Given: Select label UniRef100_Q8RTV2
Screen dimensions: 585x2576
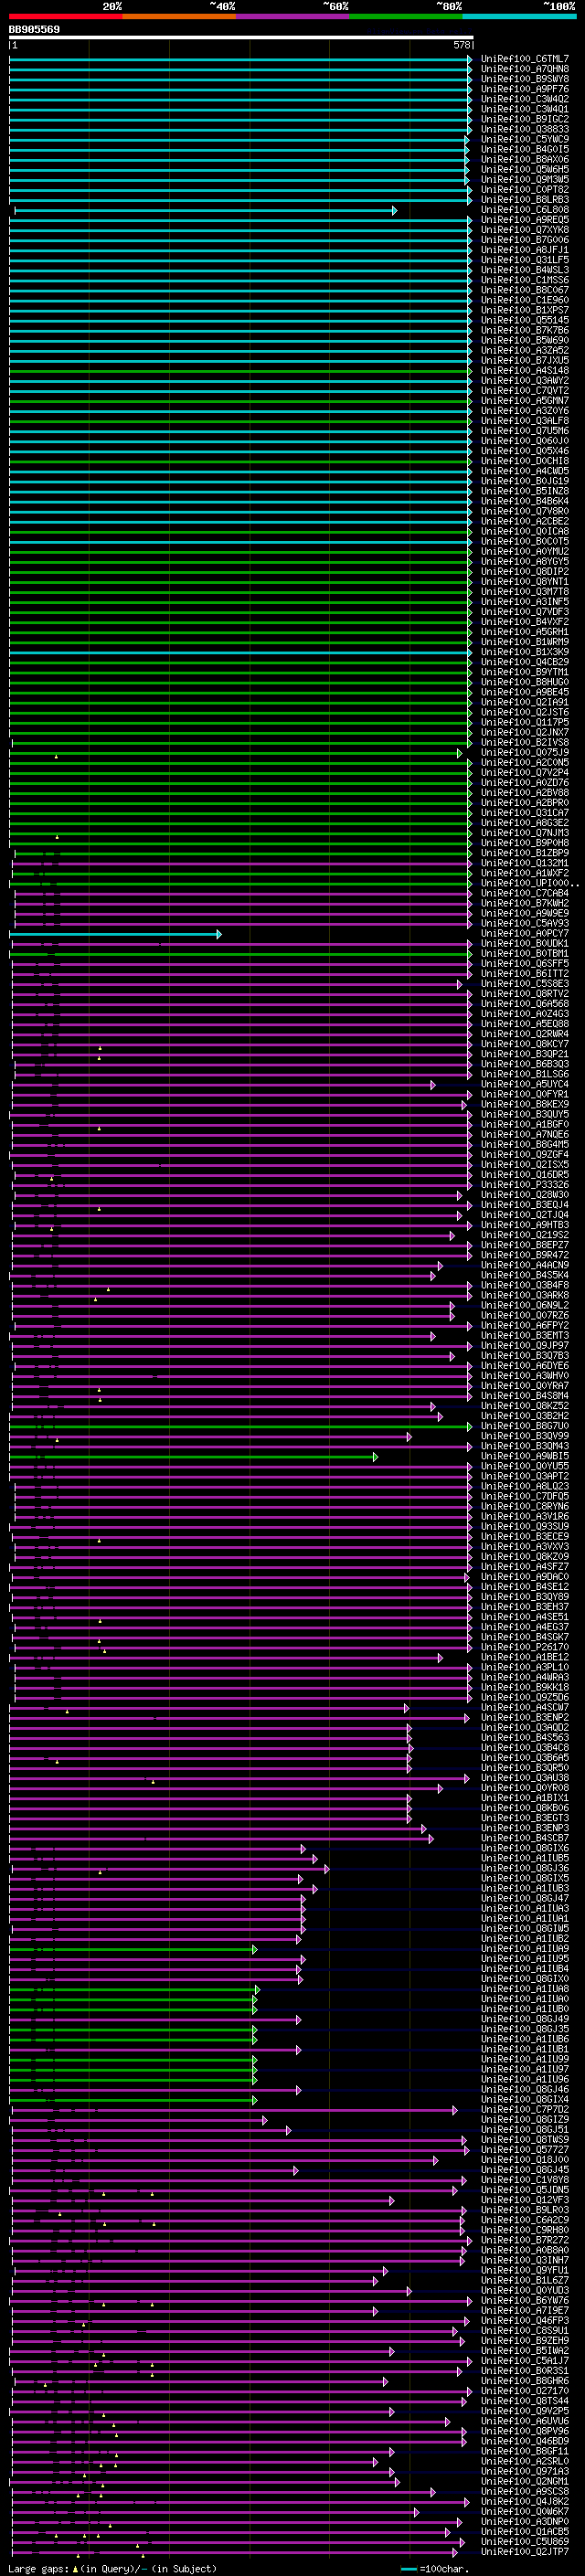Looking at the screenshot, I should point(525,994).
